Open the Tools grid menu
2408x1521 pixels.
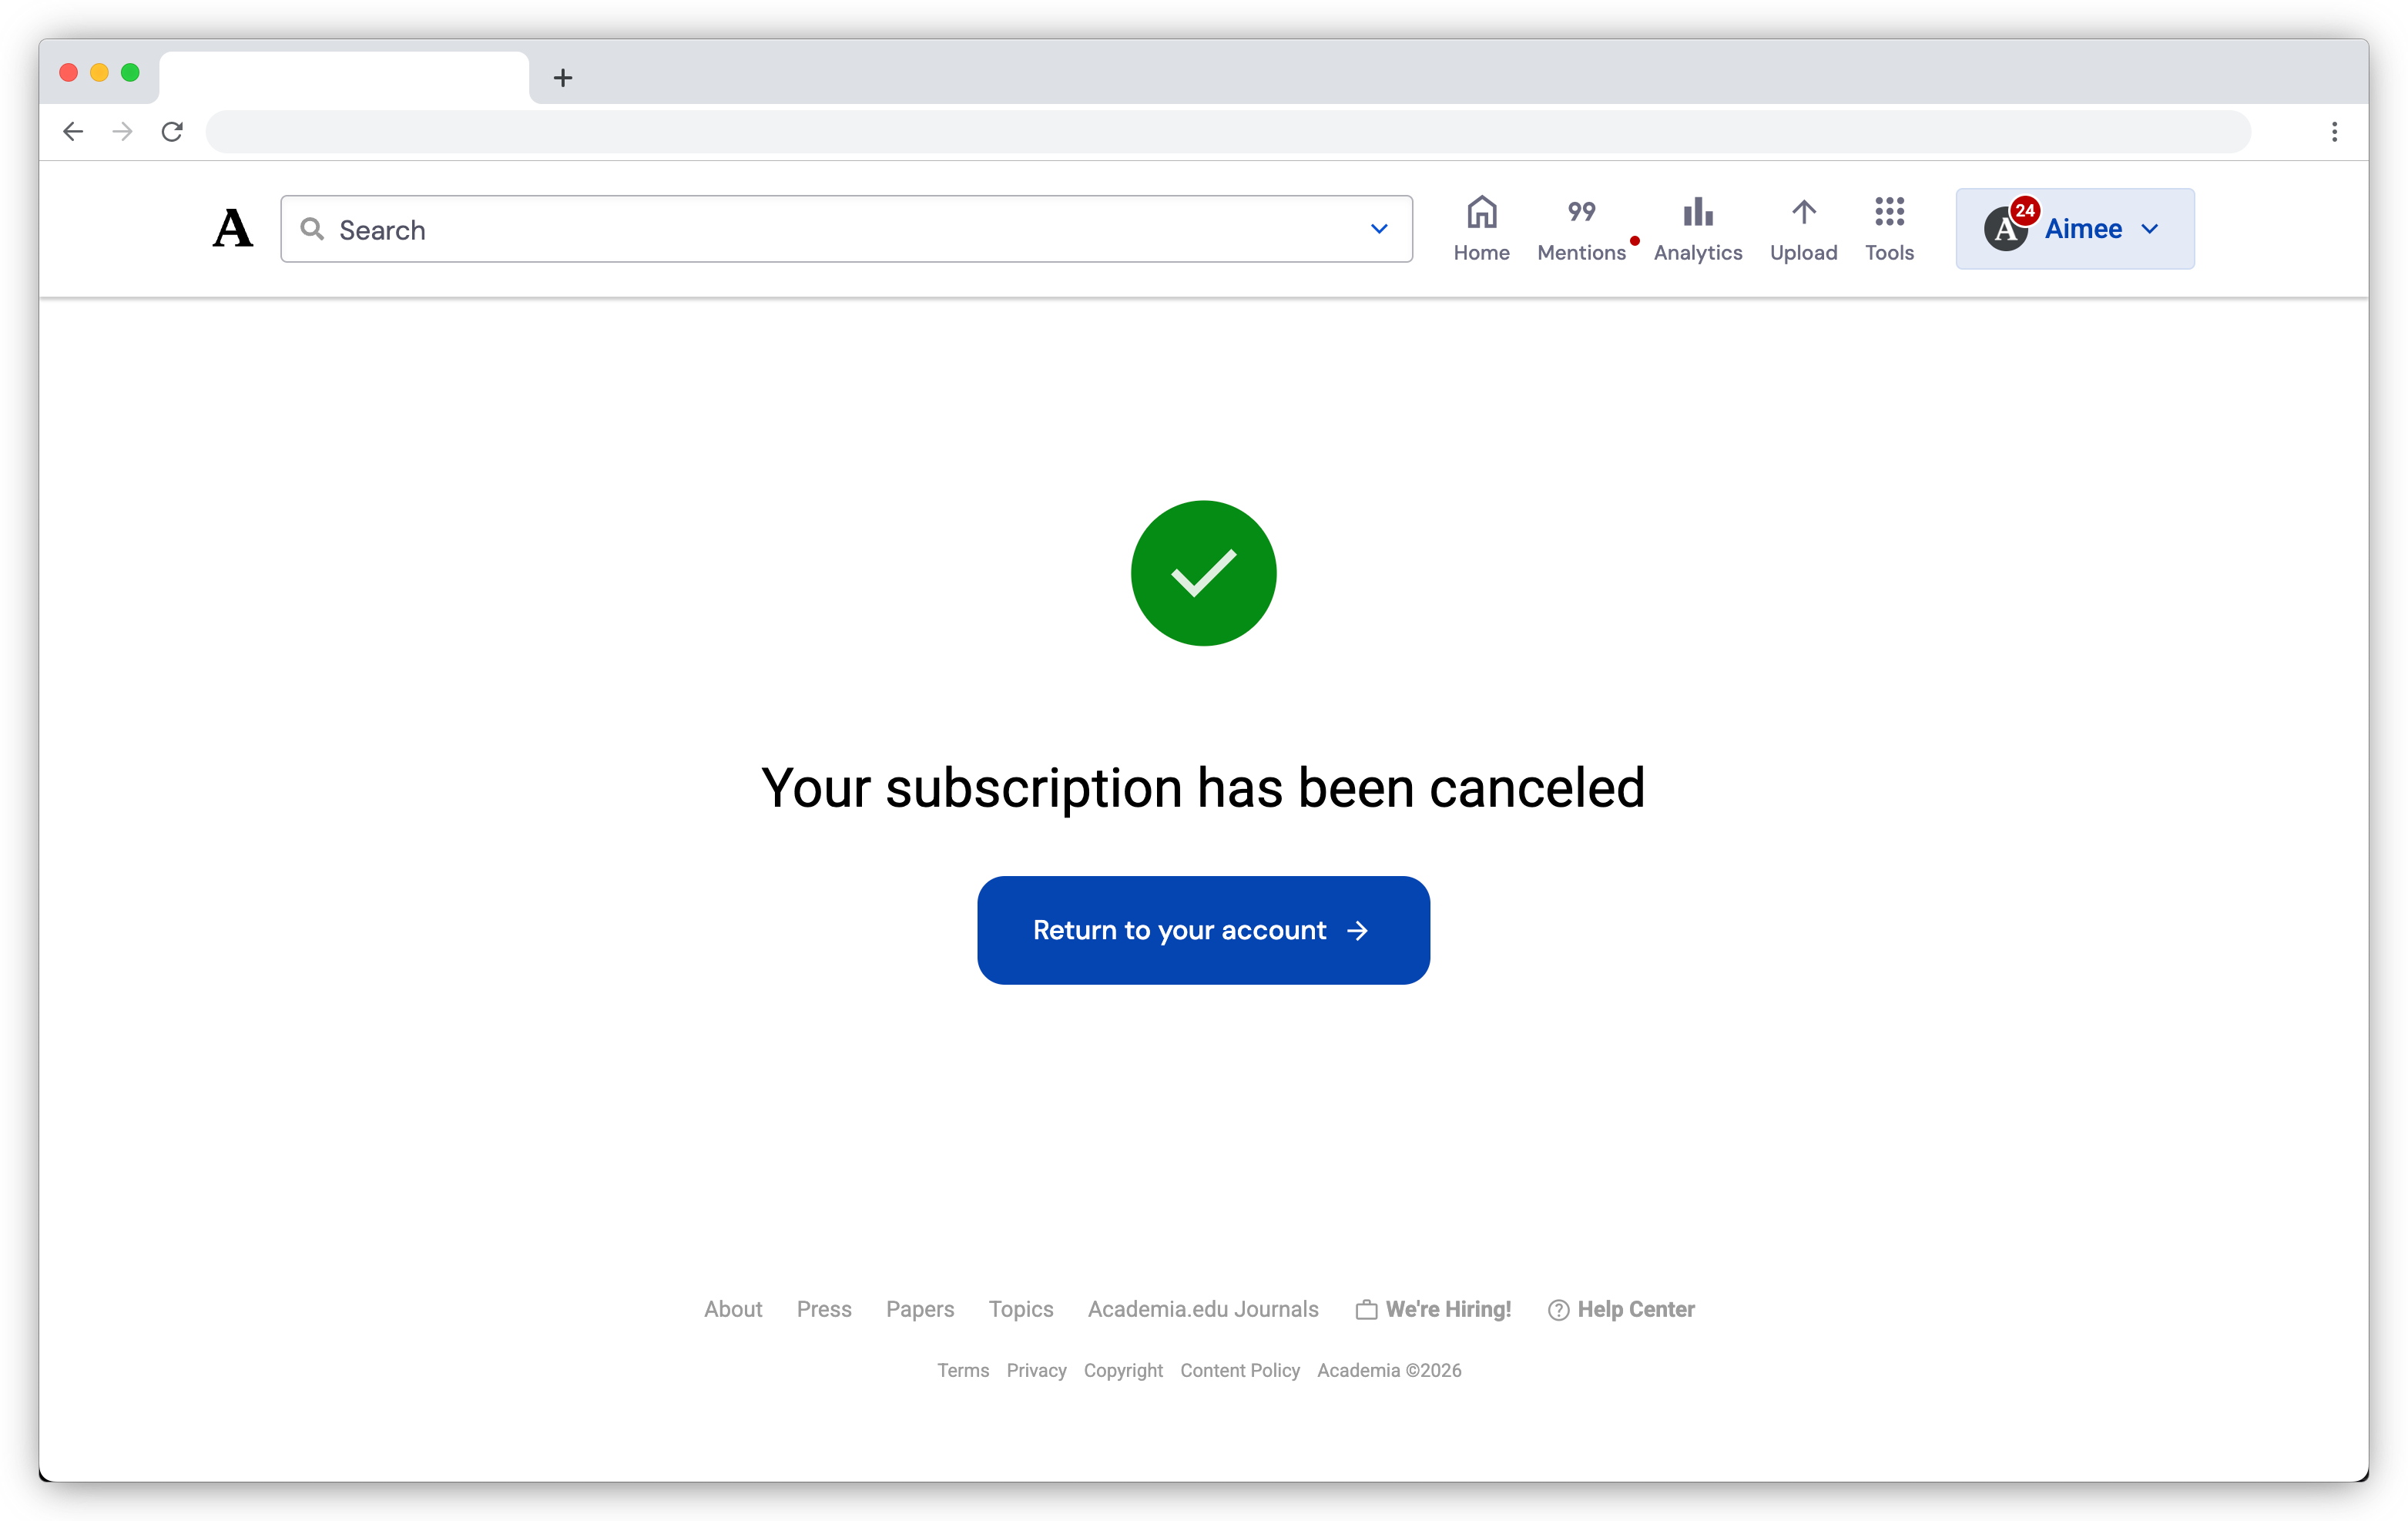[1889, 229]
